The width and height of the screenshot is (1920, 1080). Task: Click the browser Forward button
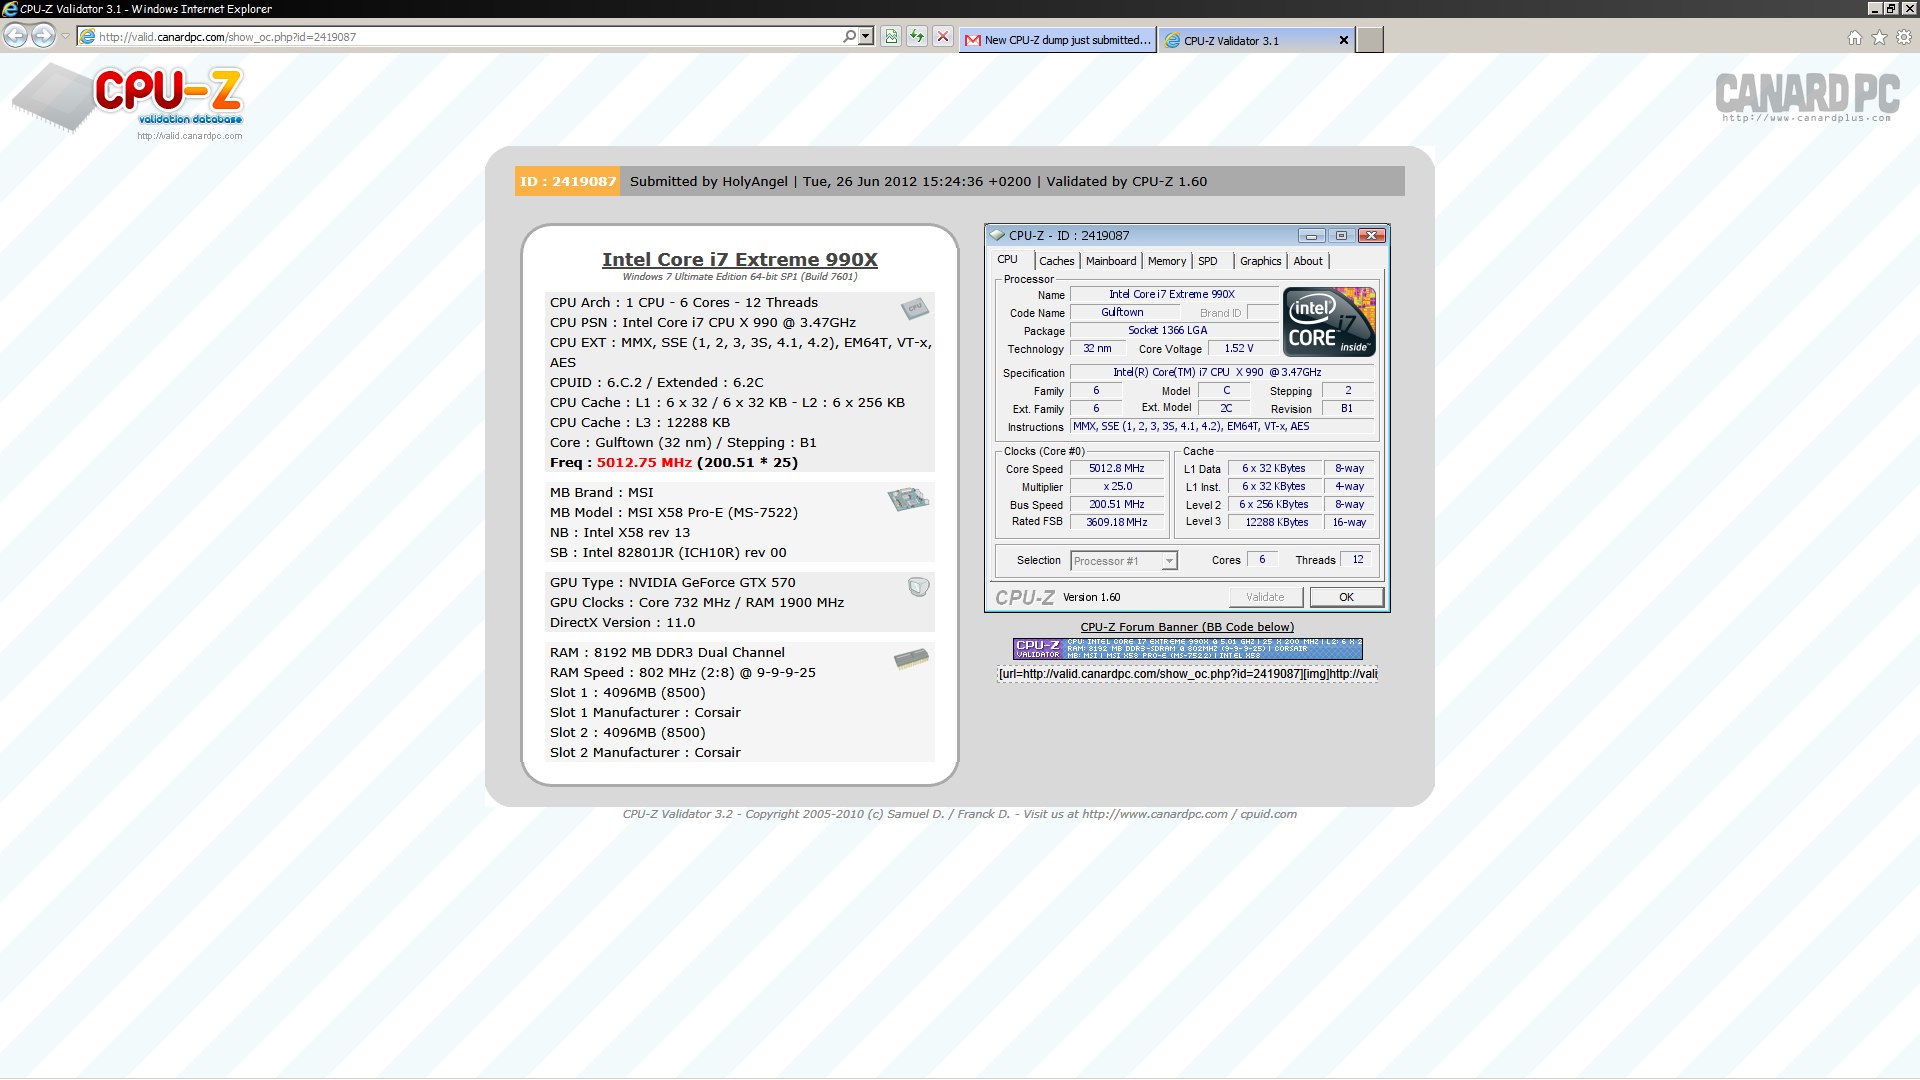43,36
